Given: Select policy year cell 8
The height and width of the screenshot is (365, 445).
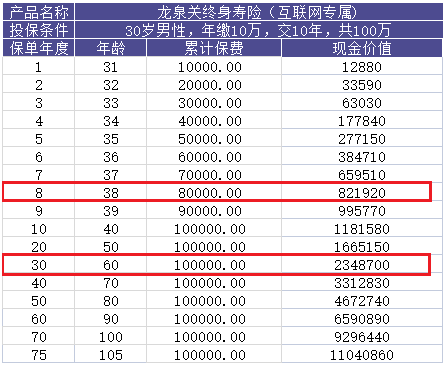Looking at the screenshot, I should click(39, 193).
